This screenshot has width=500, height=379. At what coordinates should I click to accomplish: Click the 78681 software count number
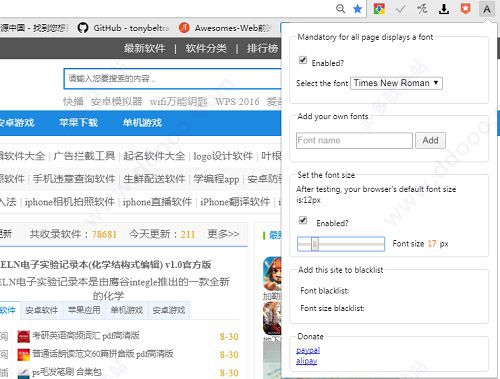(104, 234)
